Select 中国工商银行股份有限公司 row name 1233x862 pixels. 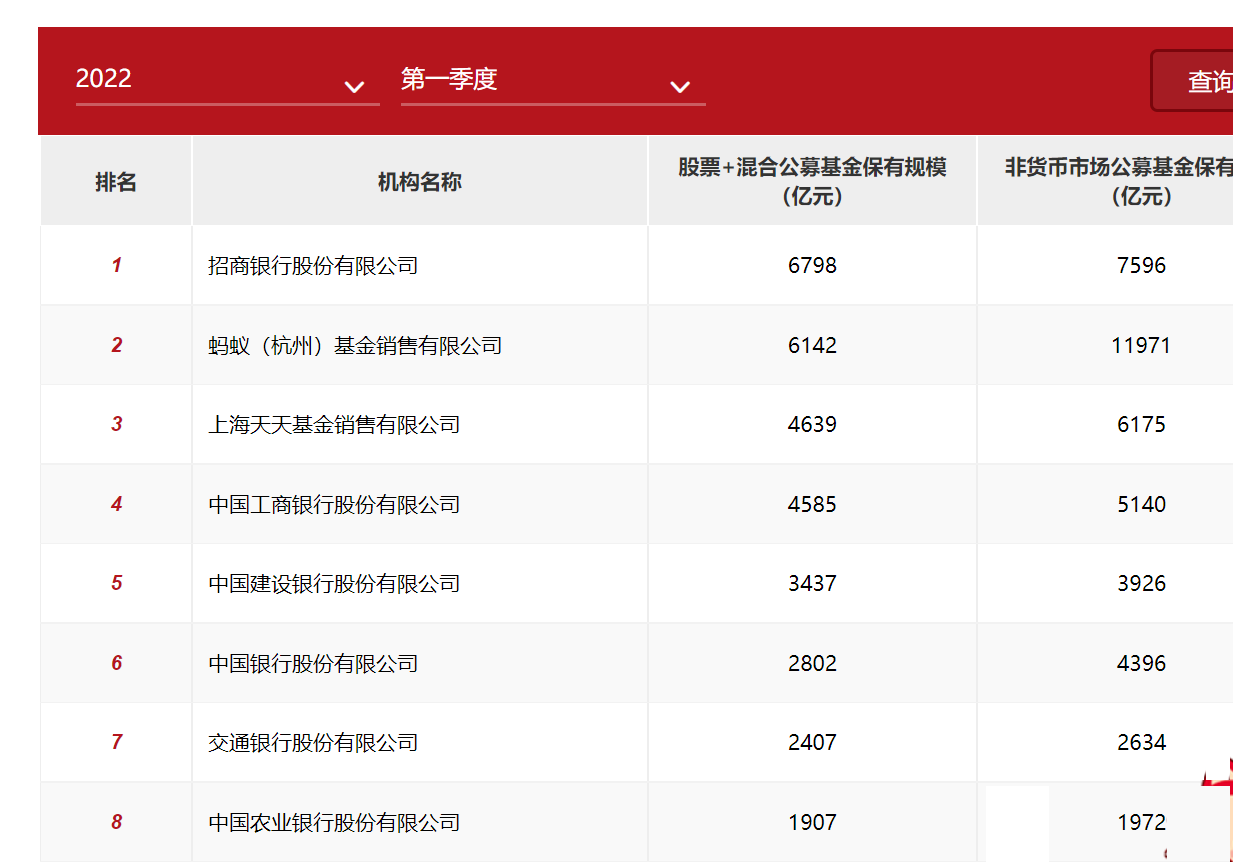click(334, 505)
